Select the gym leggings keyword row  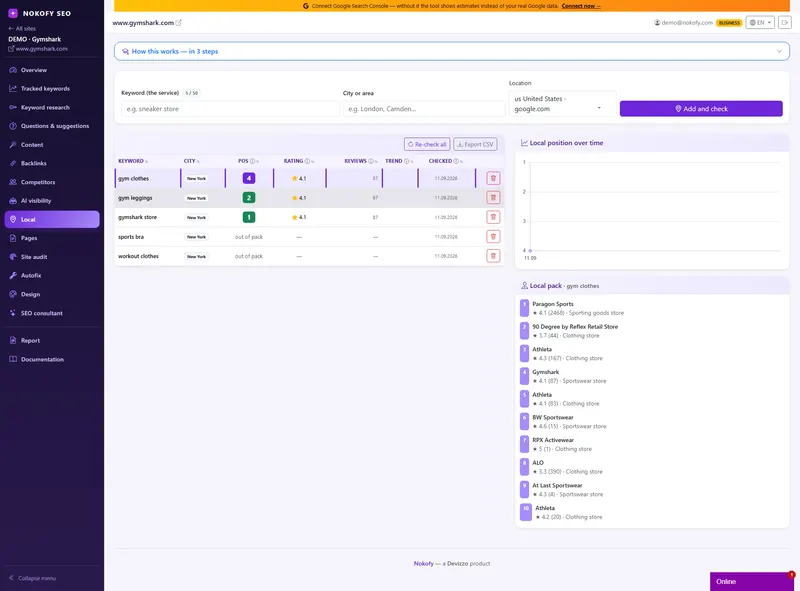(309, 198)
